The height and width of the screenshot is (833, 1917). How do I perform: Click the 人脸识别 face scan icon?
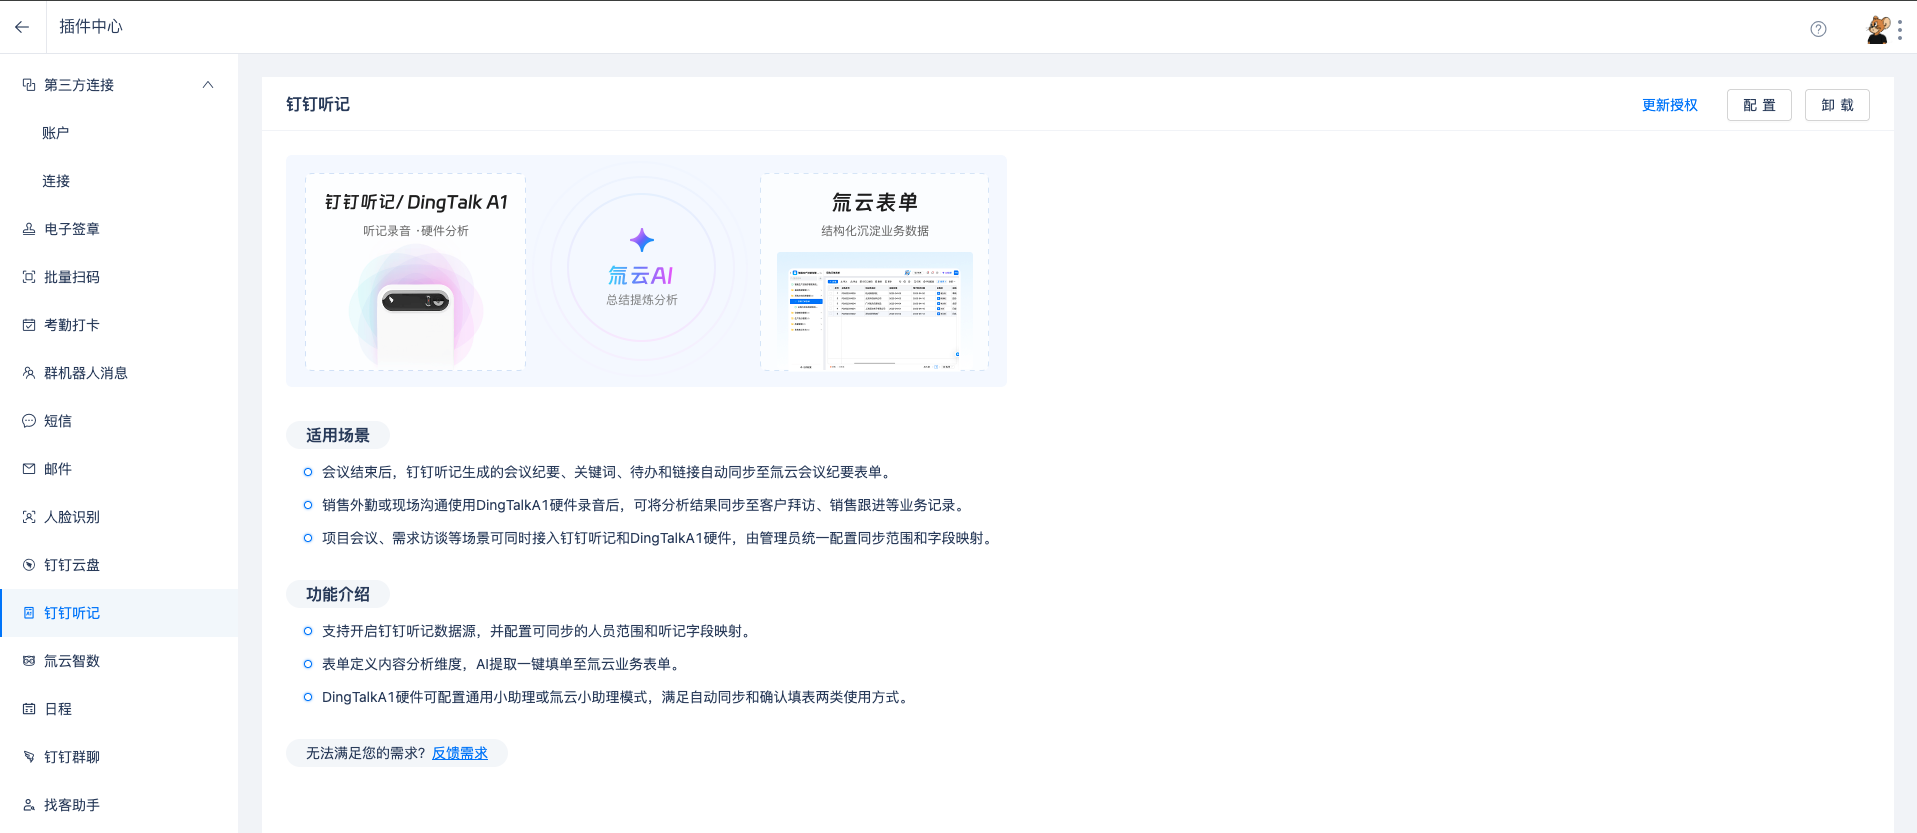pos(29,517)
